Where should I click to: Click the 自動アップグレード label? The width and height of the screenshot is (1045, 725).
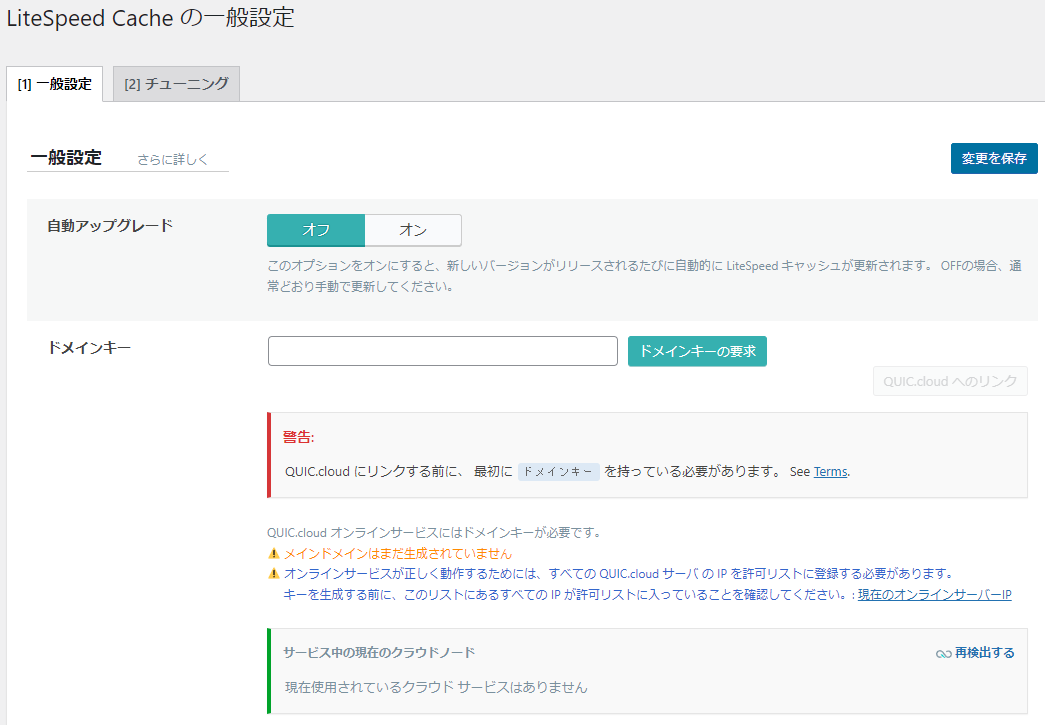[110, 226]
